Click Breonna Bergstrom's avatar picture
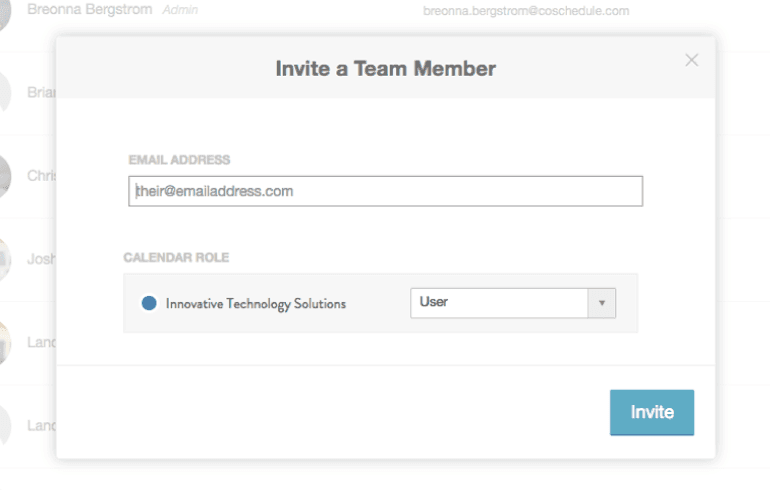 5,12
